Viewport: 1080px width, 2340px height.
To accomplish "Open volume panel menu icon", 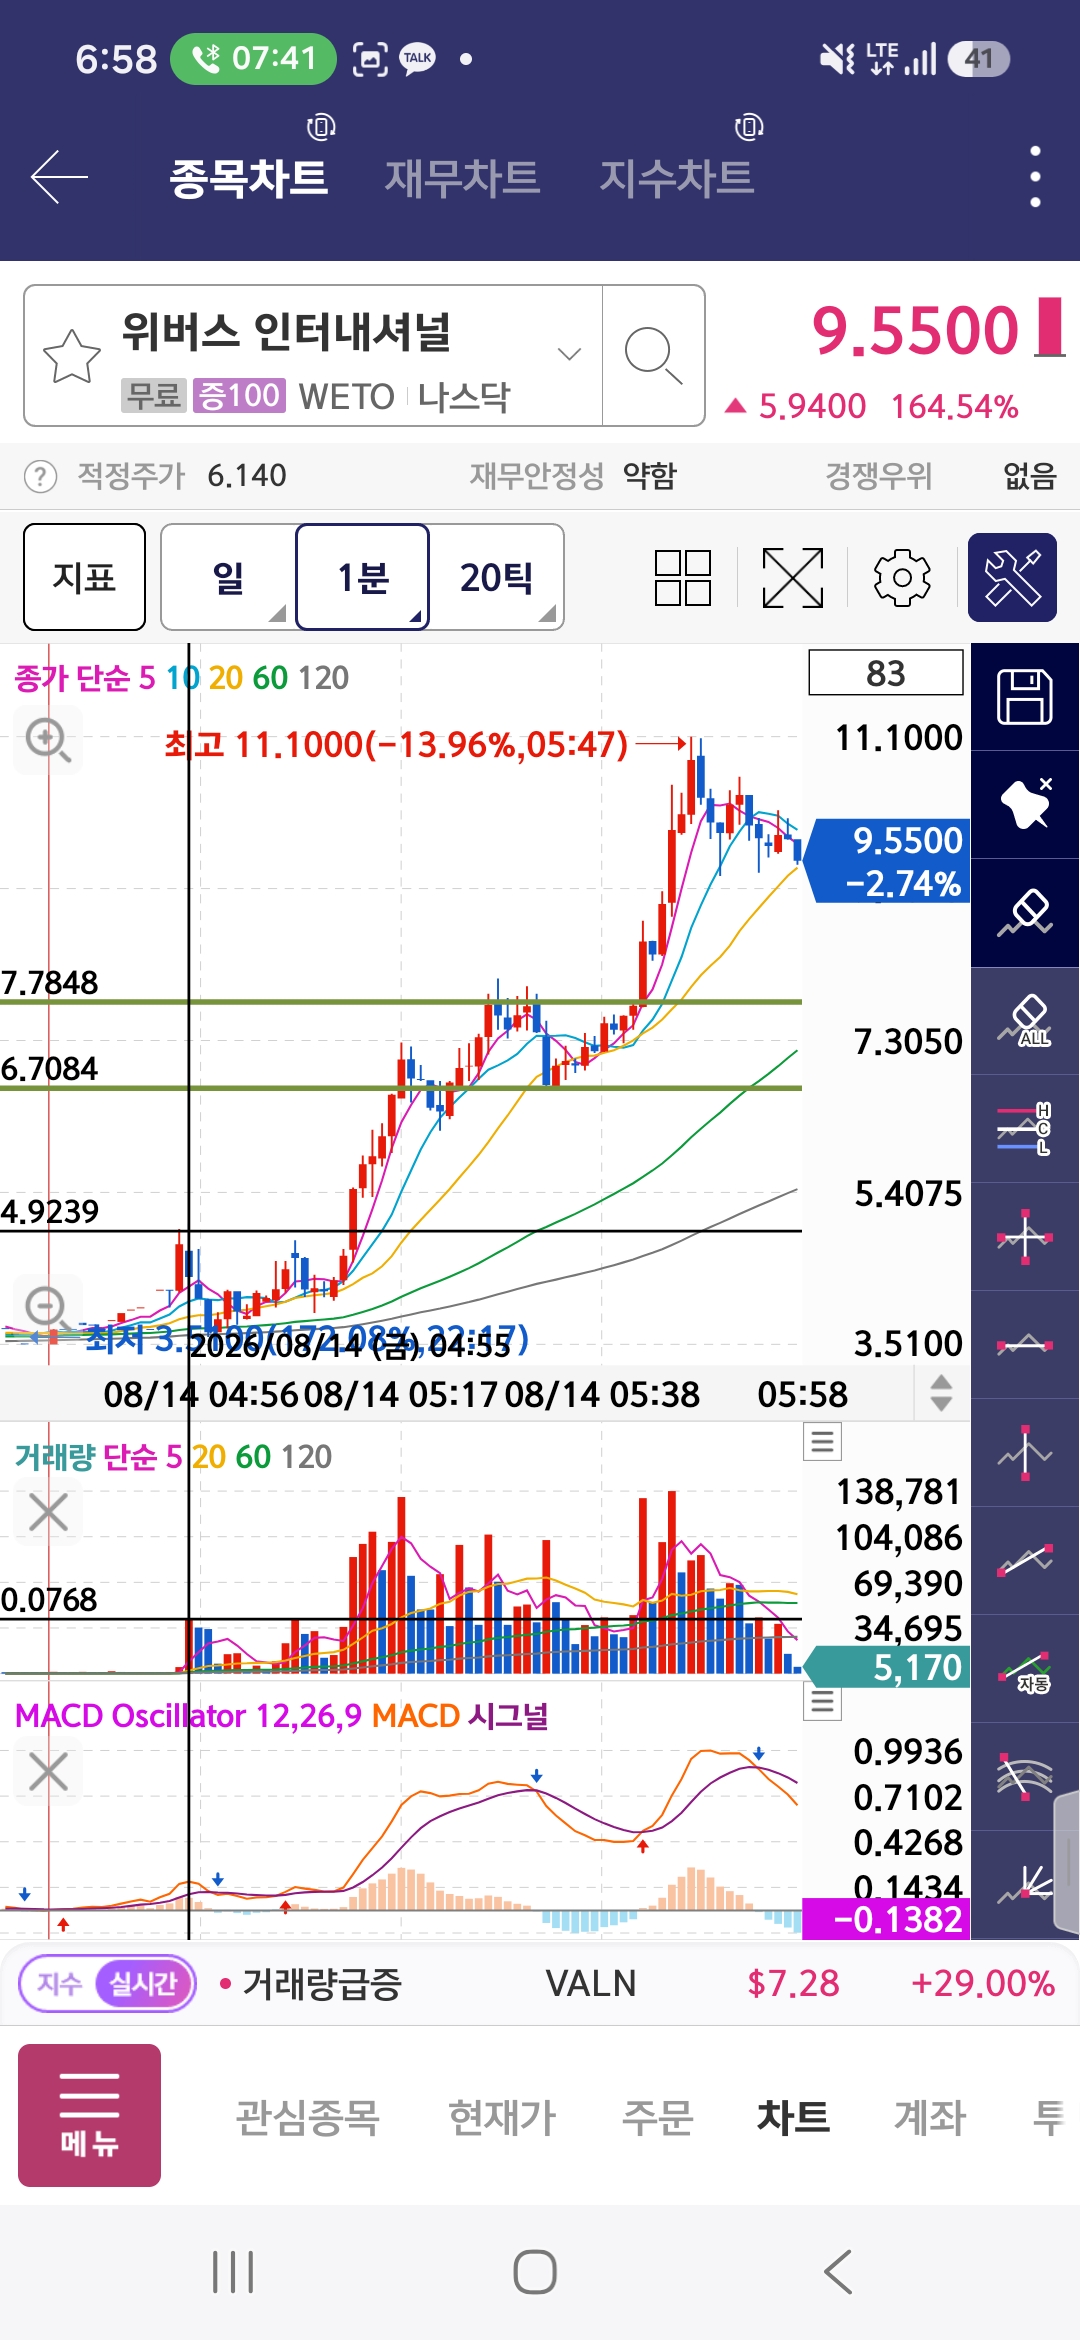I will (823, 1441).
